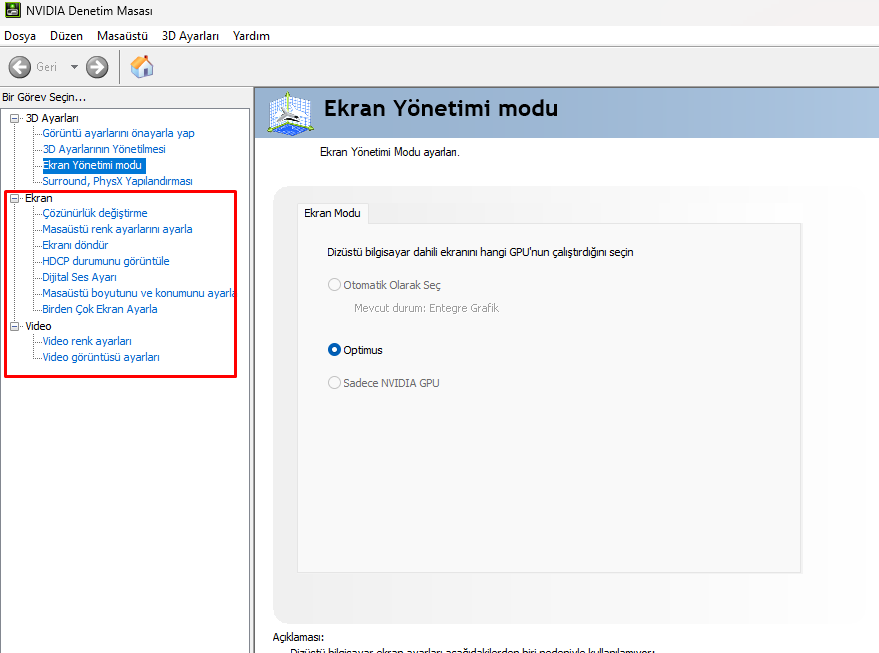Switch to the Ekran Modu tab
This screenshot has width=879, height=653.
(x=332, y=213)
